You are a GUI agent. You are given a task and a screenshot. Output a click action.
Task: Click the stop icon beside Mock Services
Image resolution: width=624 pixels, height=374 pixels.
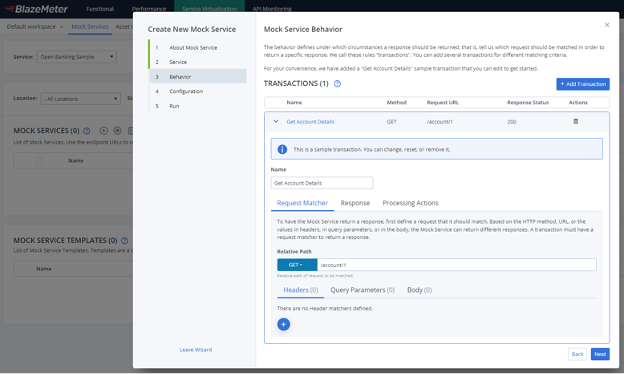(x=117, y=131)
